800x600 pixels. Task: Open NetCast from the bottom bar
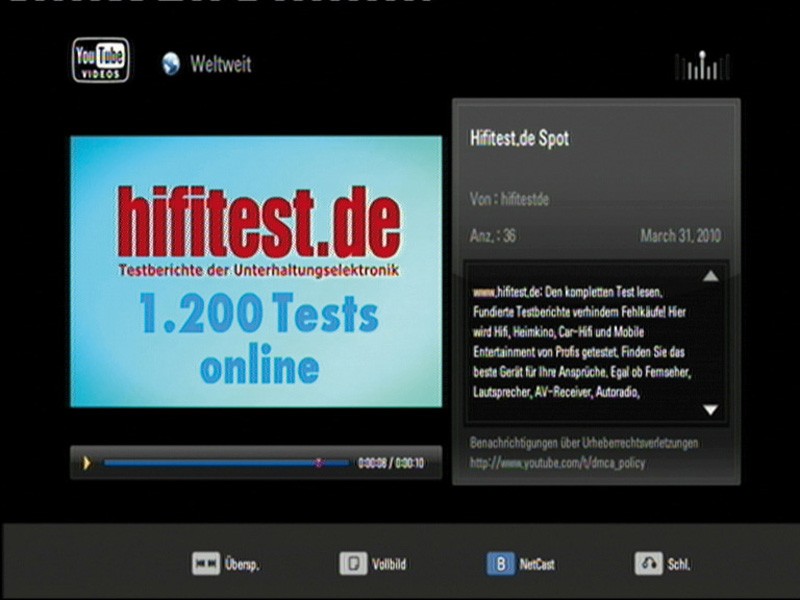(x=537, y=564)
